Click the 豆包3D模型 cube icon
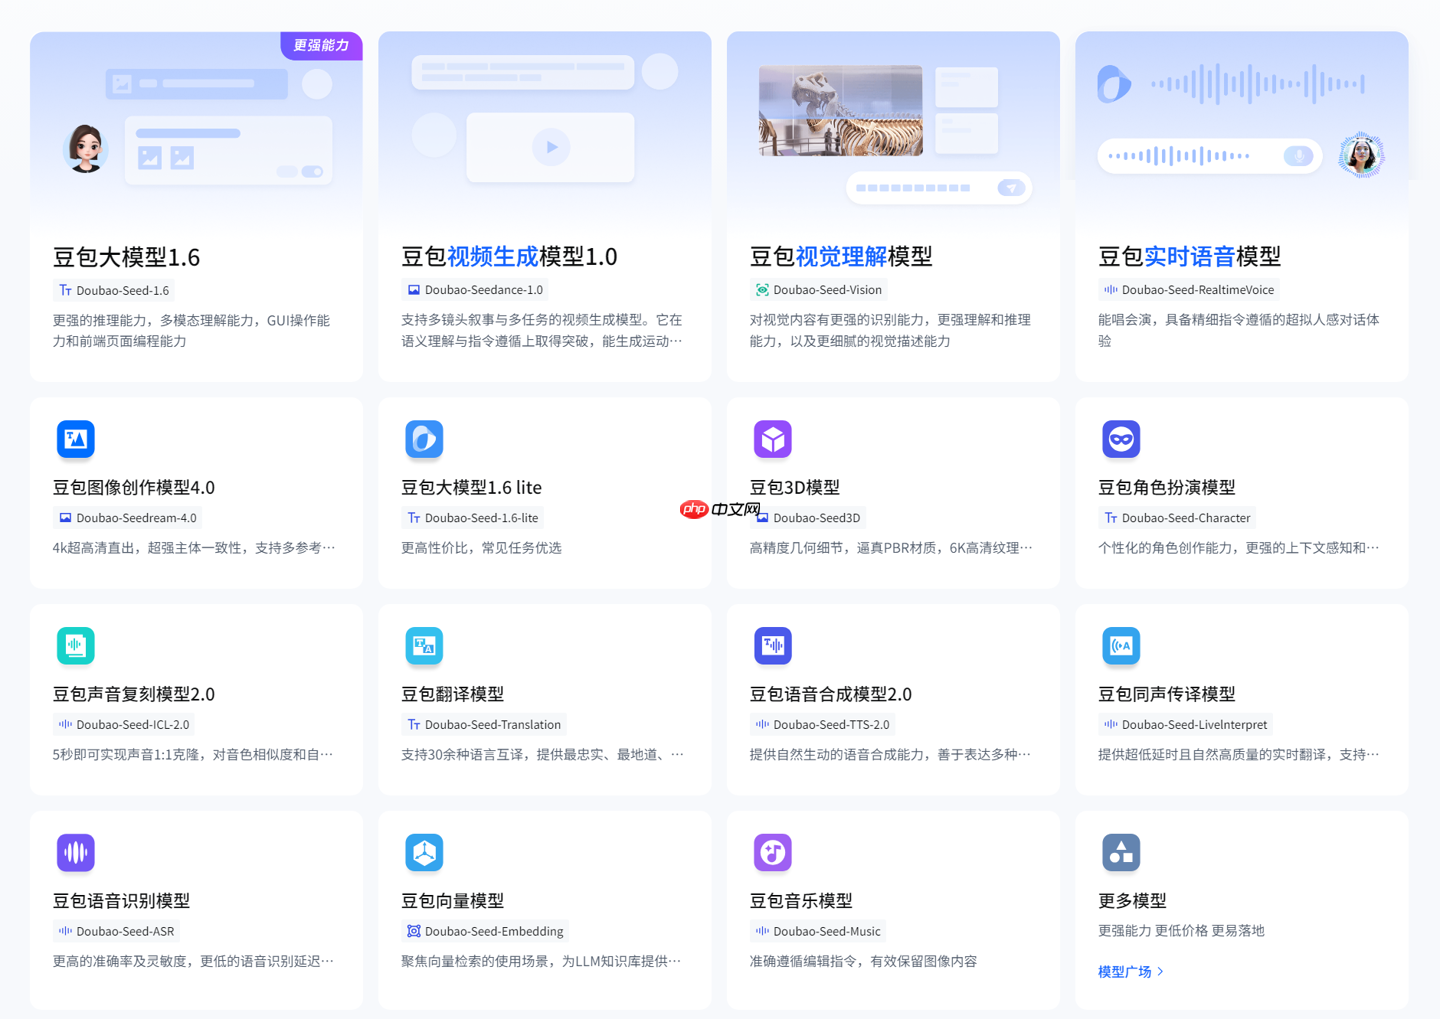This screenshot has width=1440, height=1019. [772, 438]
